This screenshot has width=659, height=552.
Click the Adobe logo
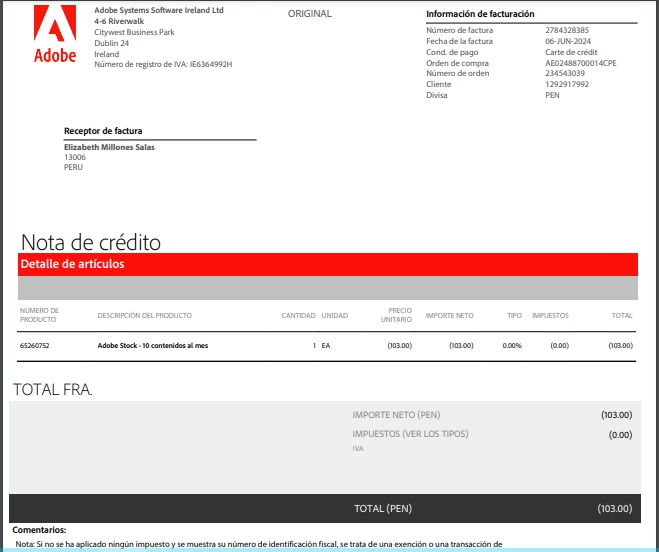(55, 34)
